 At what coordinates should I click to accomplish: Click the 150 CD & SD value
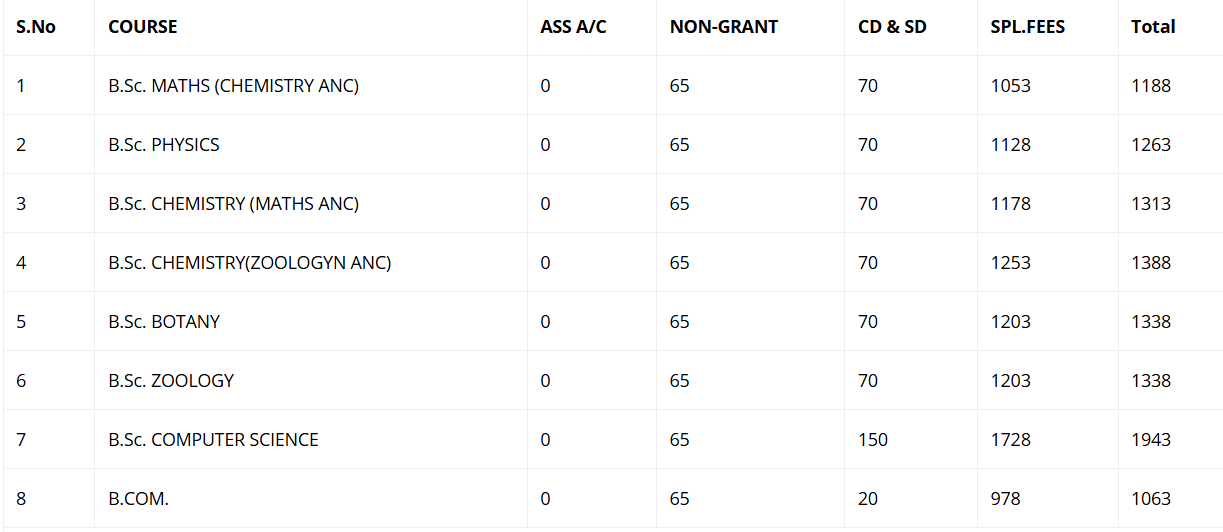(873, 440)
